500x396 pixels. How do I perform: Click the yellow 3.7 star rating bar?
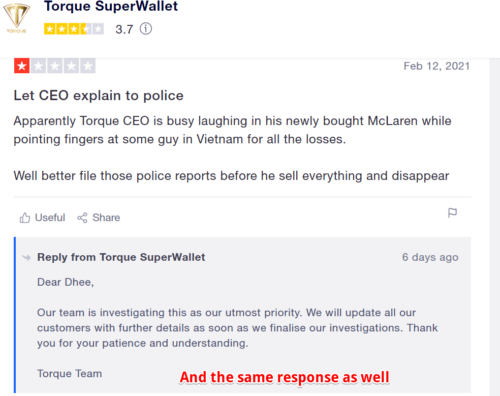click(x=74, y=29)
